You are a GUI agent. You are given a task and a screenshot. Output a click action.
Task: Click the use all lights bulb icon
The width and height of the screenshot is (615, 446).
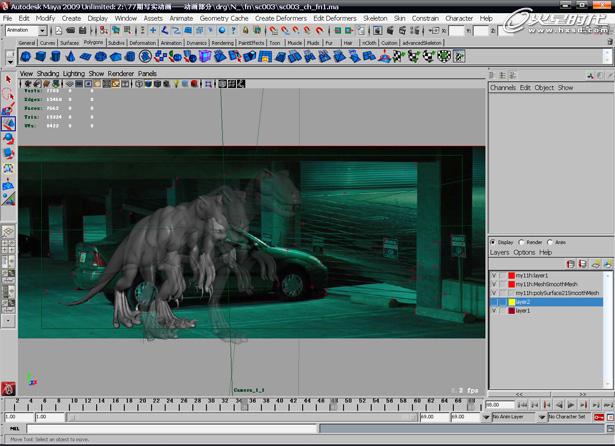pyautogui.click(x=176, y=84)
